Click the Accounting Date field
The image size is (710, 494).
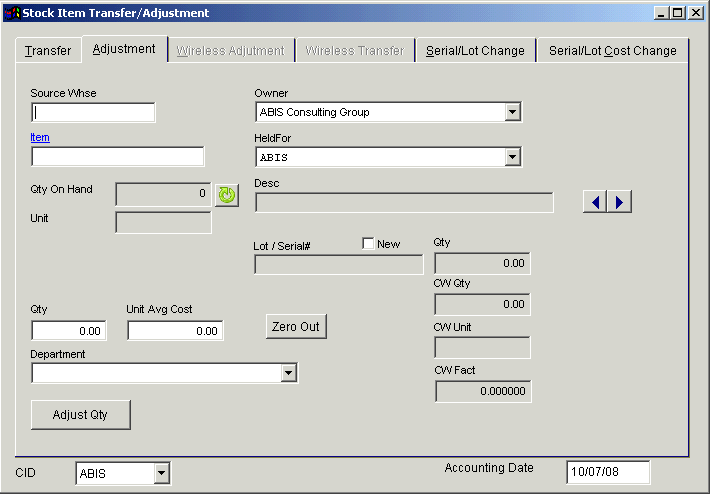(x=607, y=472)
